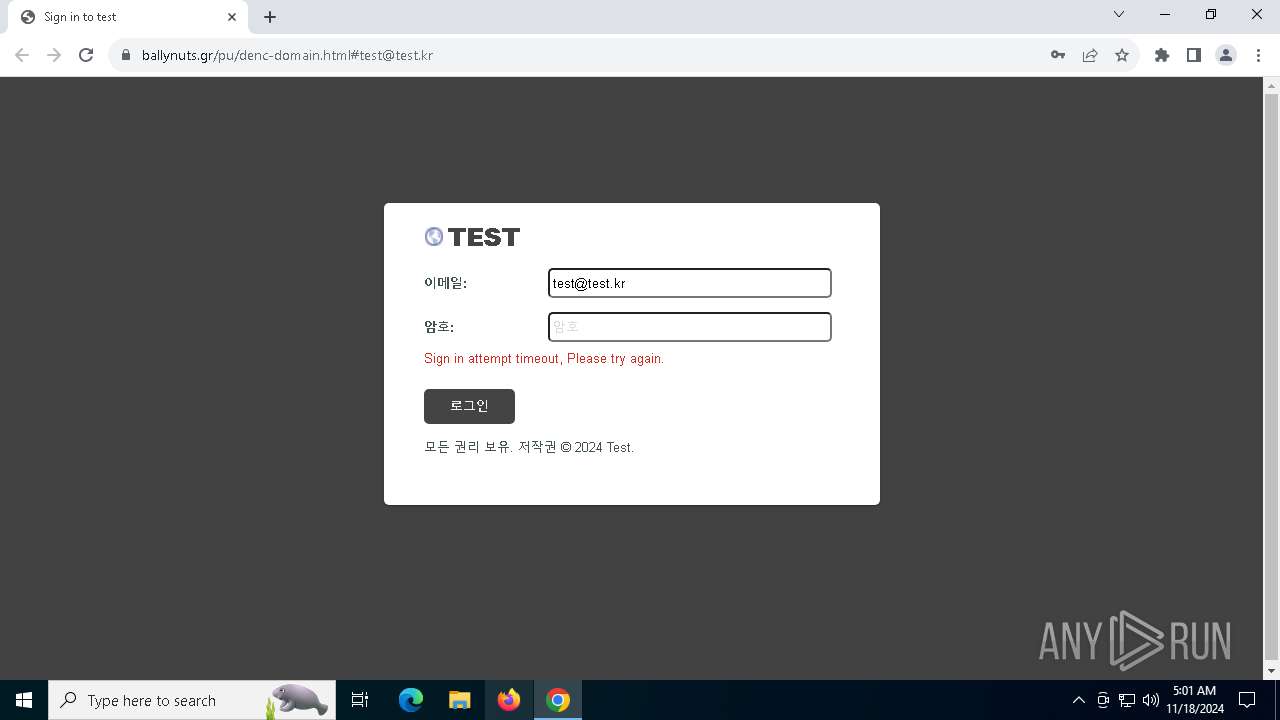Toggle the browser side panel
Screen dimensions: 1280x720
click(x=1194, y=55)
